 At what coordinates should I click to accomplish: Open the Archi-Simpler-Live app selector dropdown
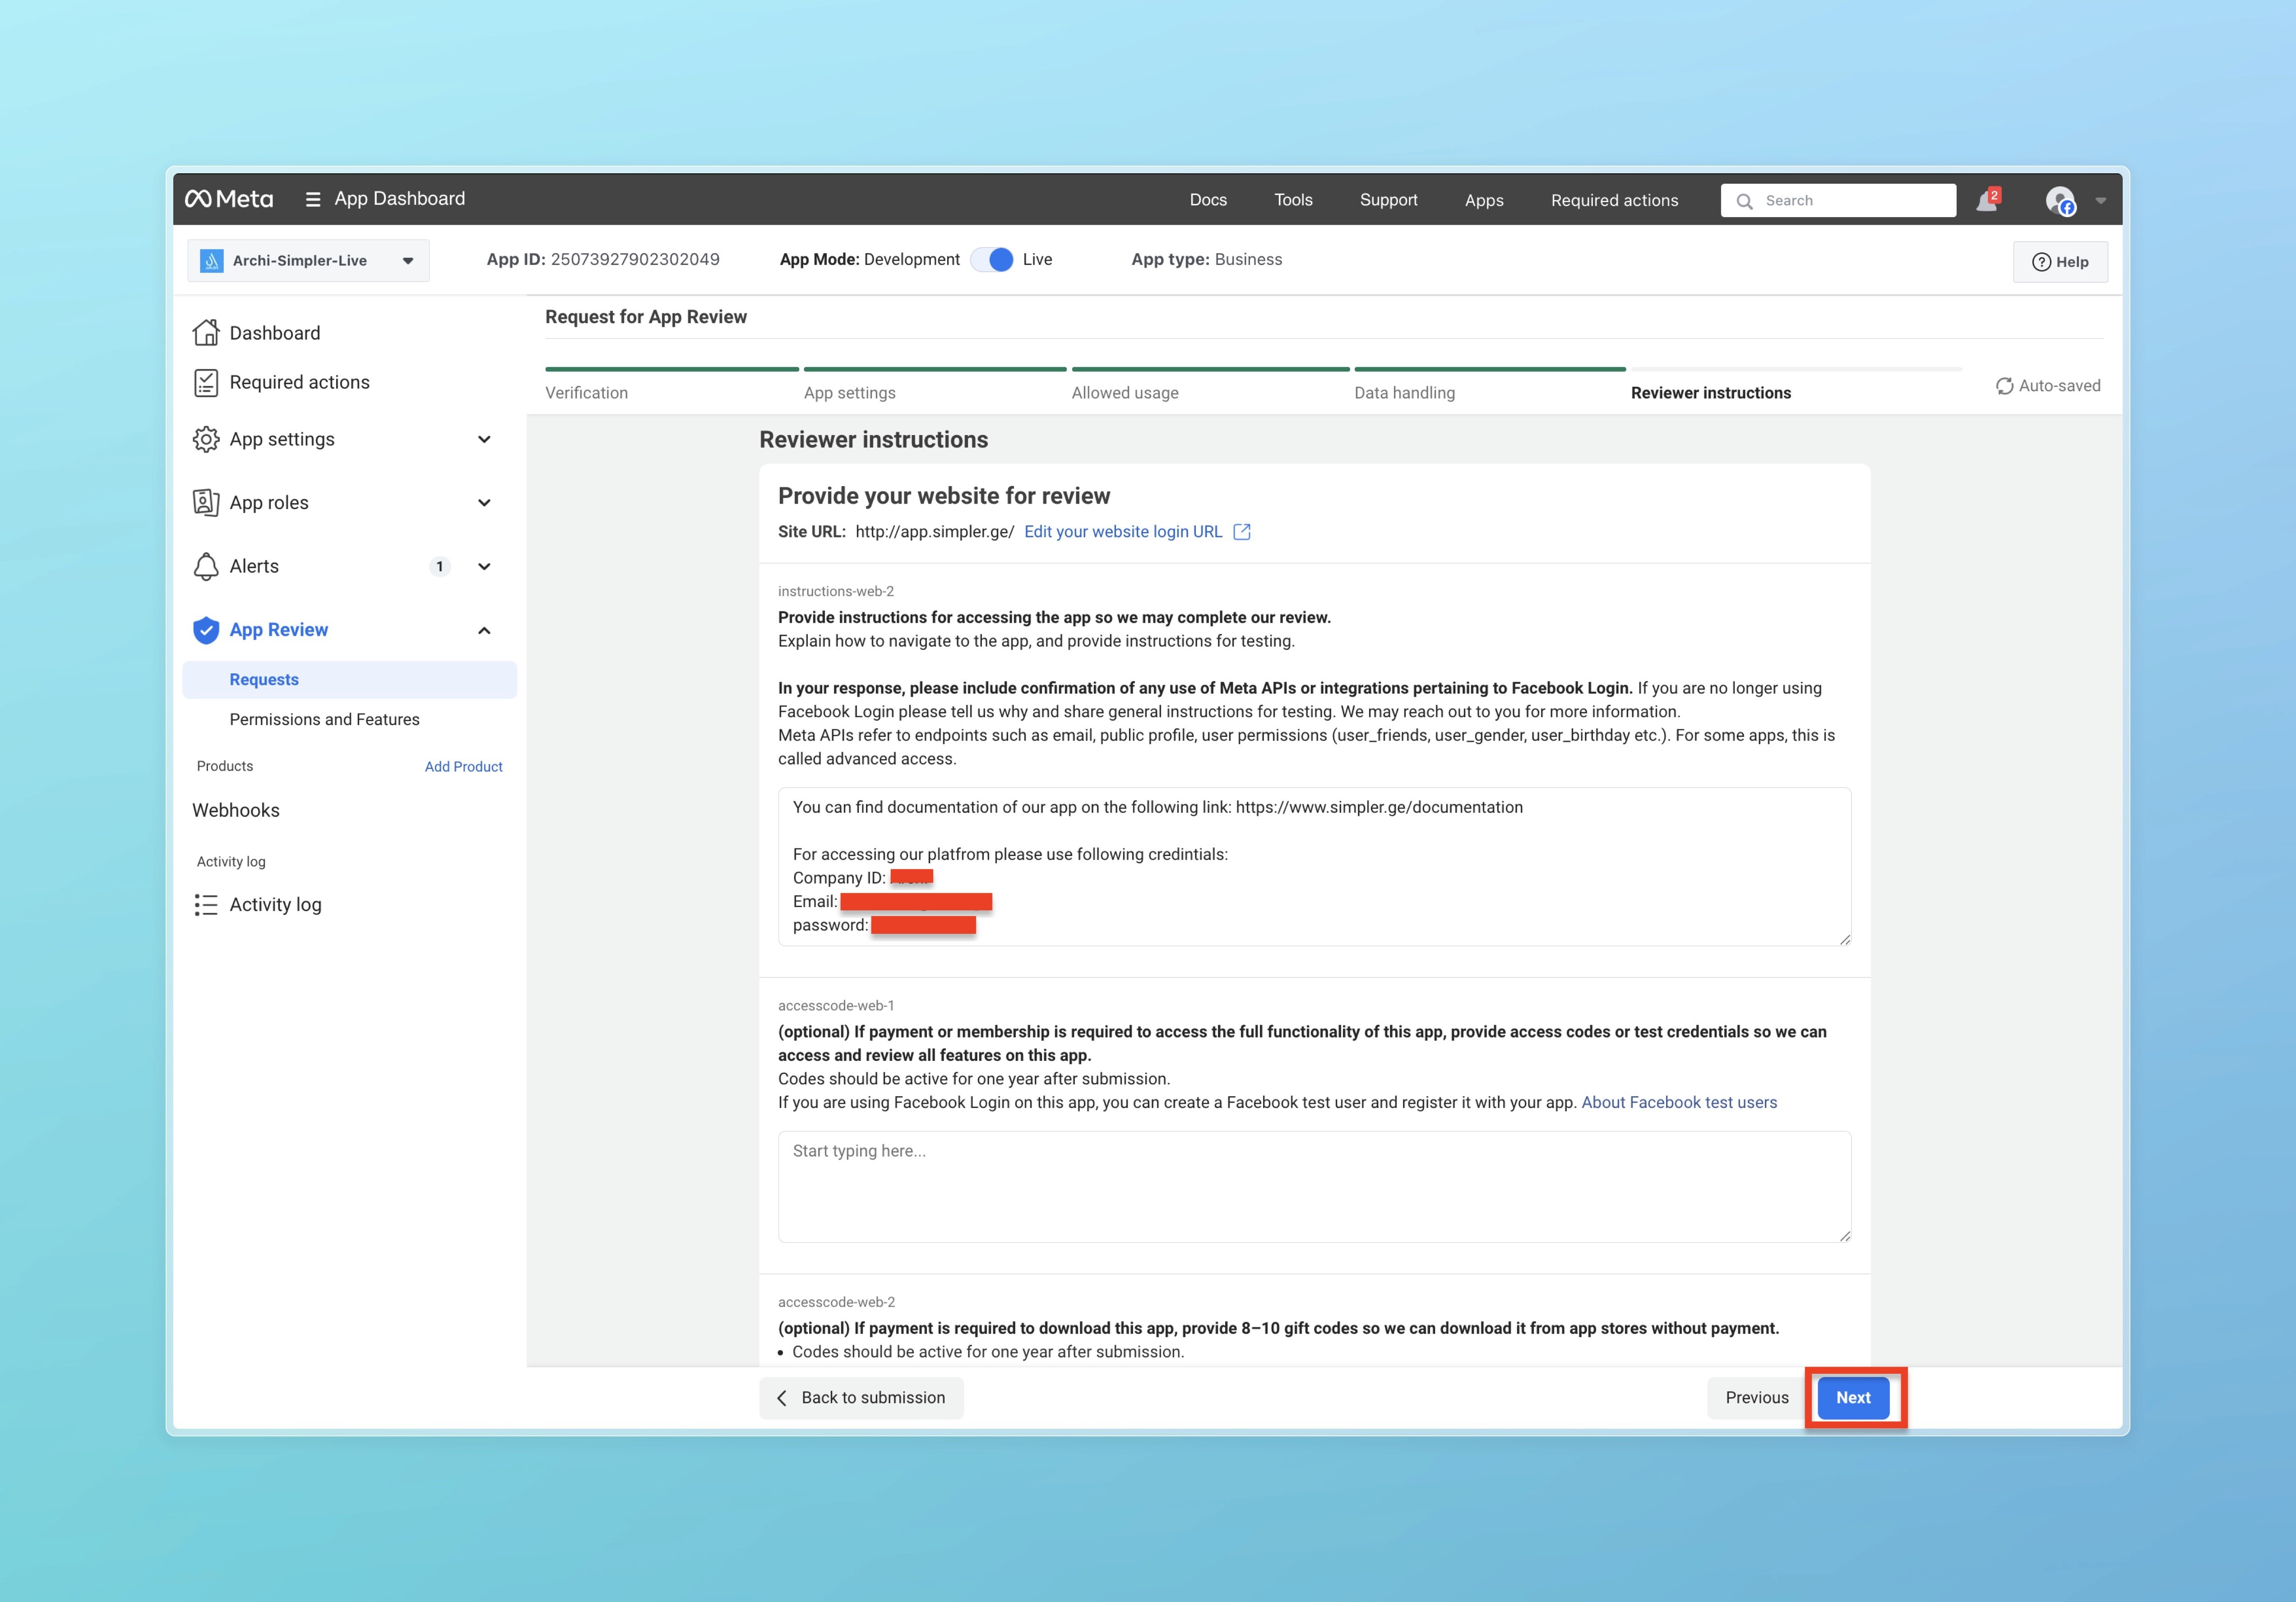[x=308, y=261]
